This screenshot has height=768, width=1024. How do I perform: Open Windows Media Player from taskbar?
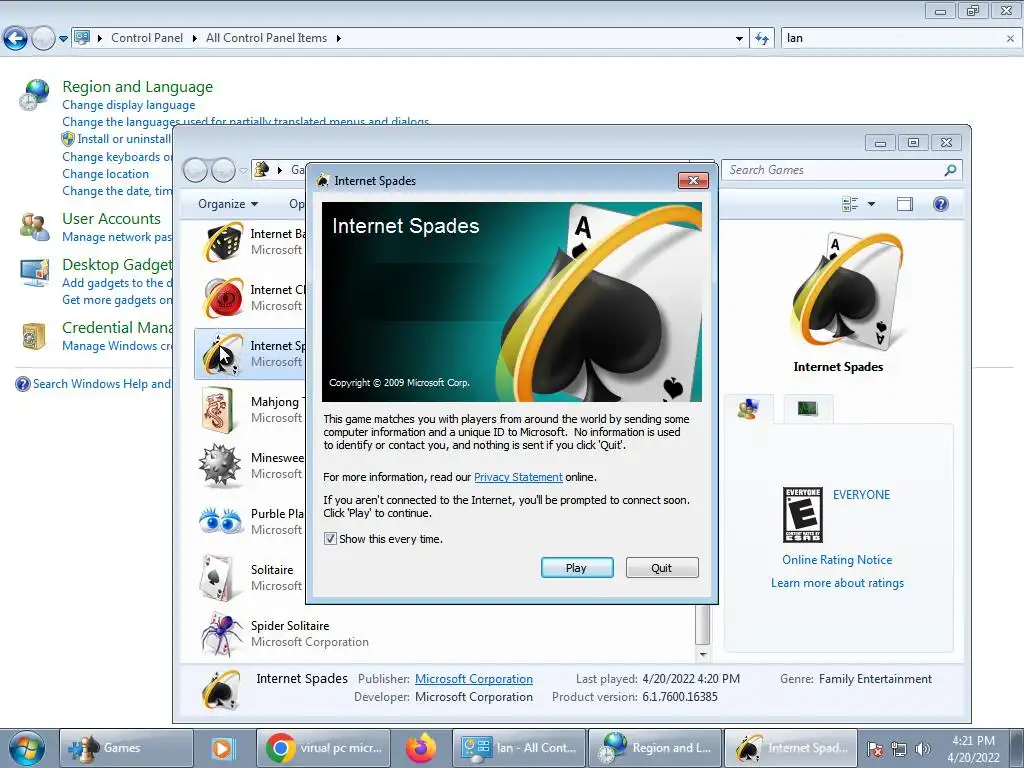(222, 748)
